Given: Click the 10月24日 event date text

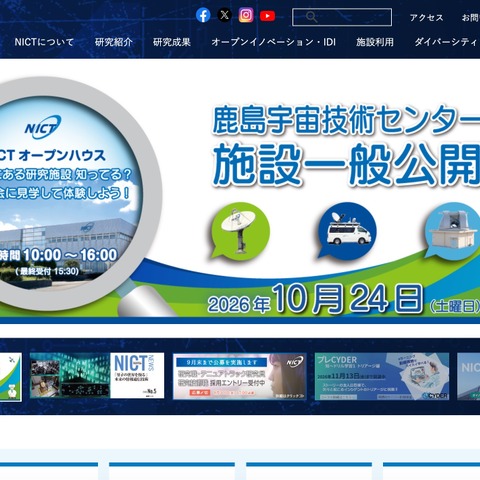Looking at the screenshot, I should pos(348,299).
